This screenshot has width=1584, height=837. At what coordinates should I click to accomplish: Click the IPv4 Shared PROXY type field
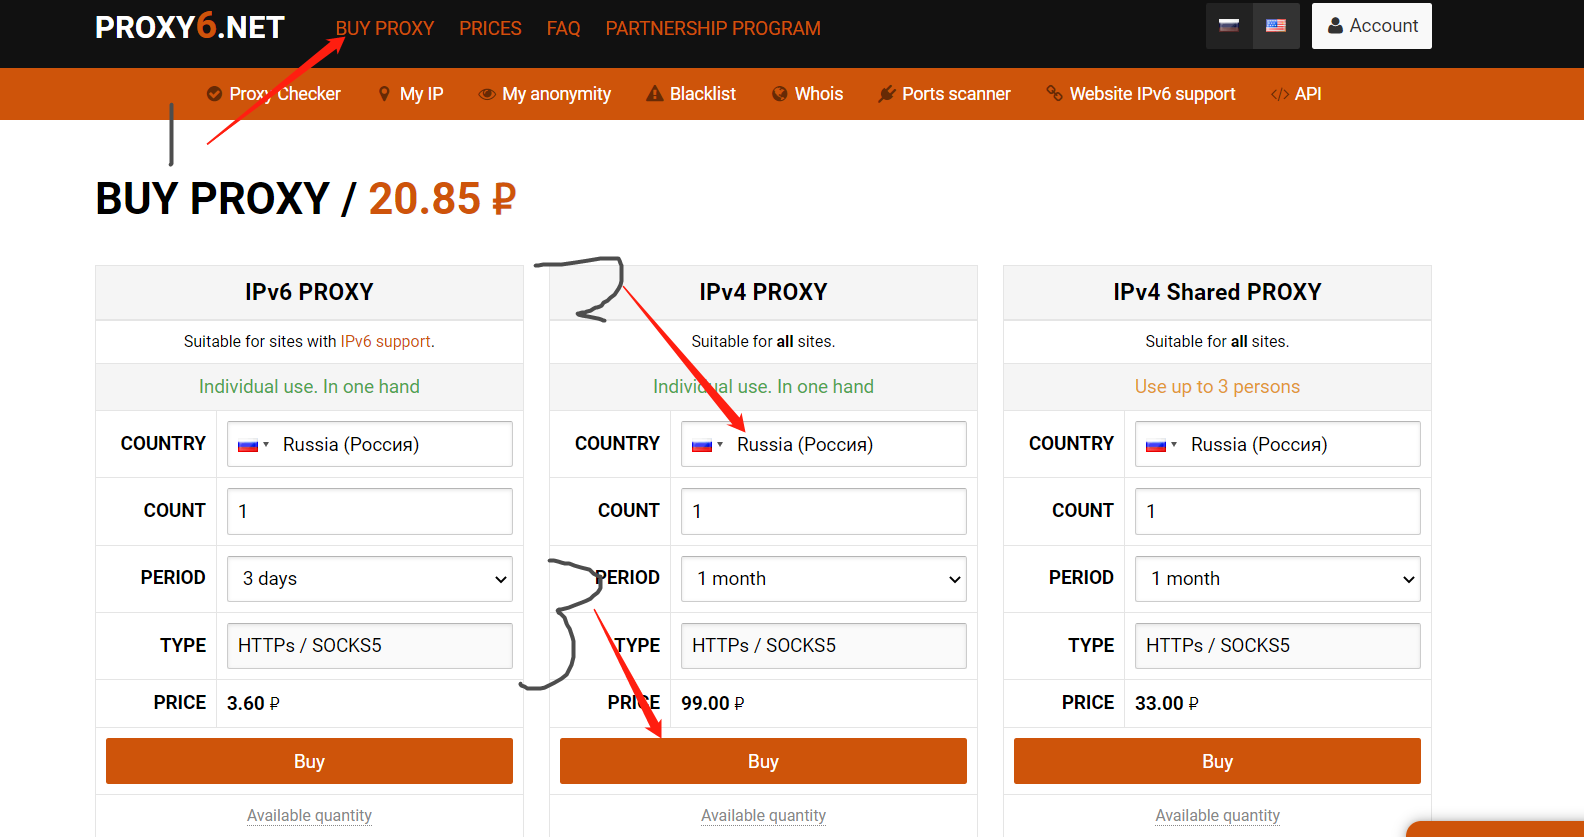[1278, 646]
